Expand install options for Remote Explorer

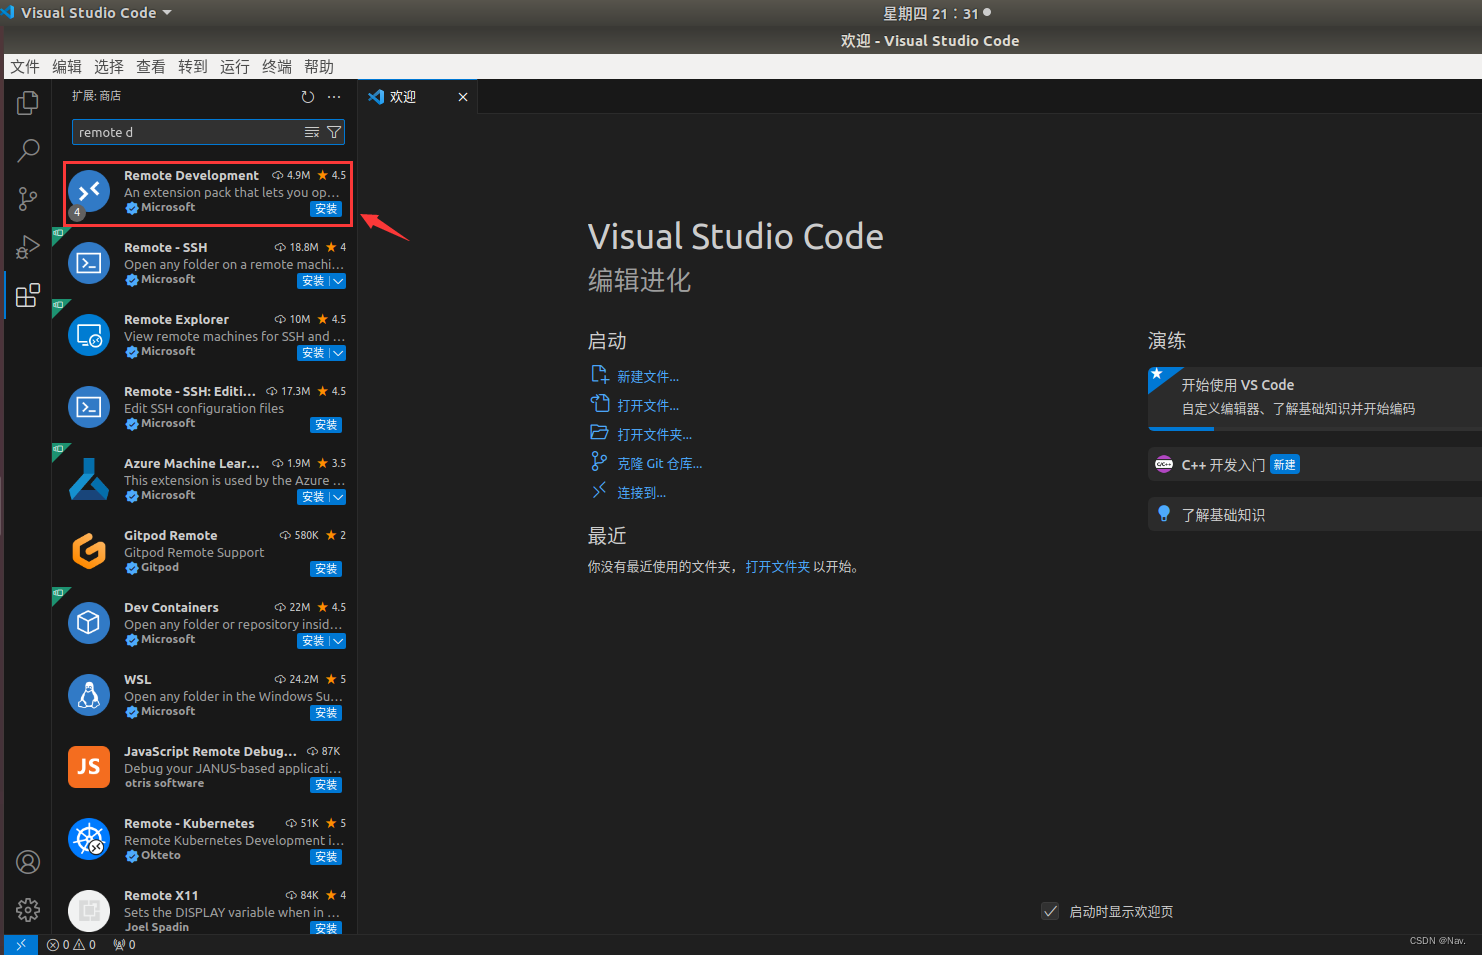(338, 353)
